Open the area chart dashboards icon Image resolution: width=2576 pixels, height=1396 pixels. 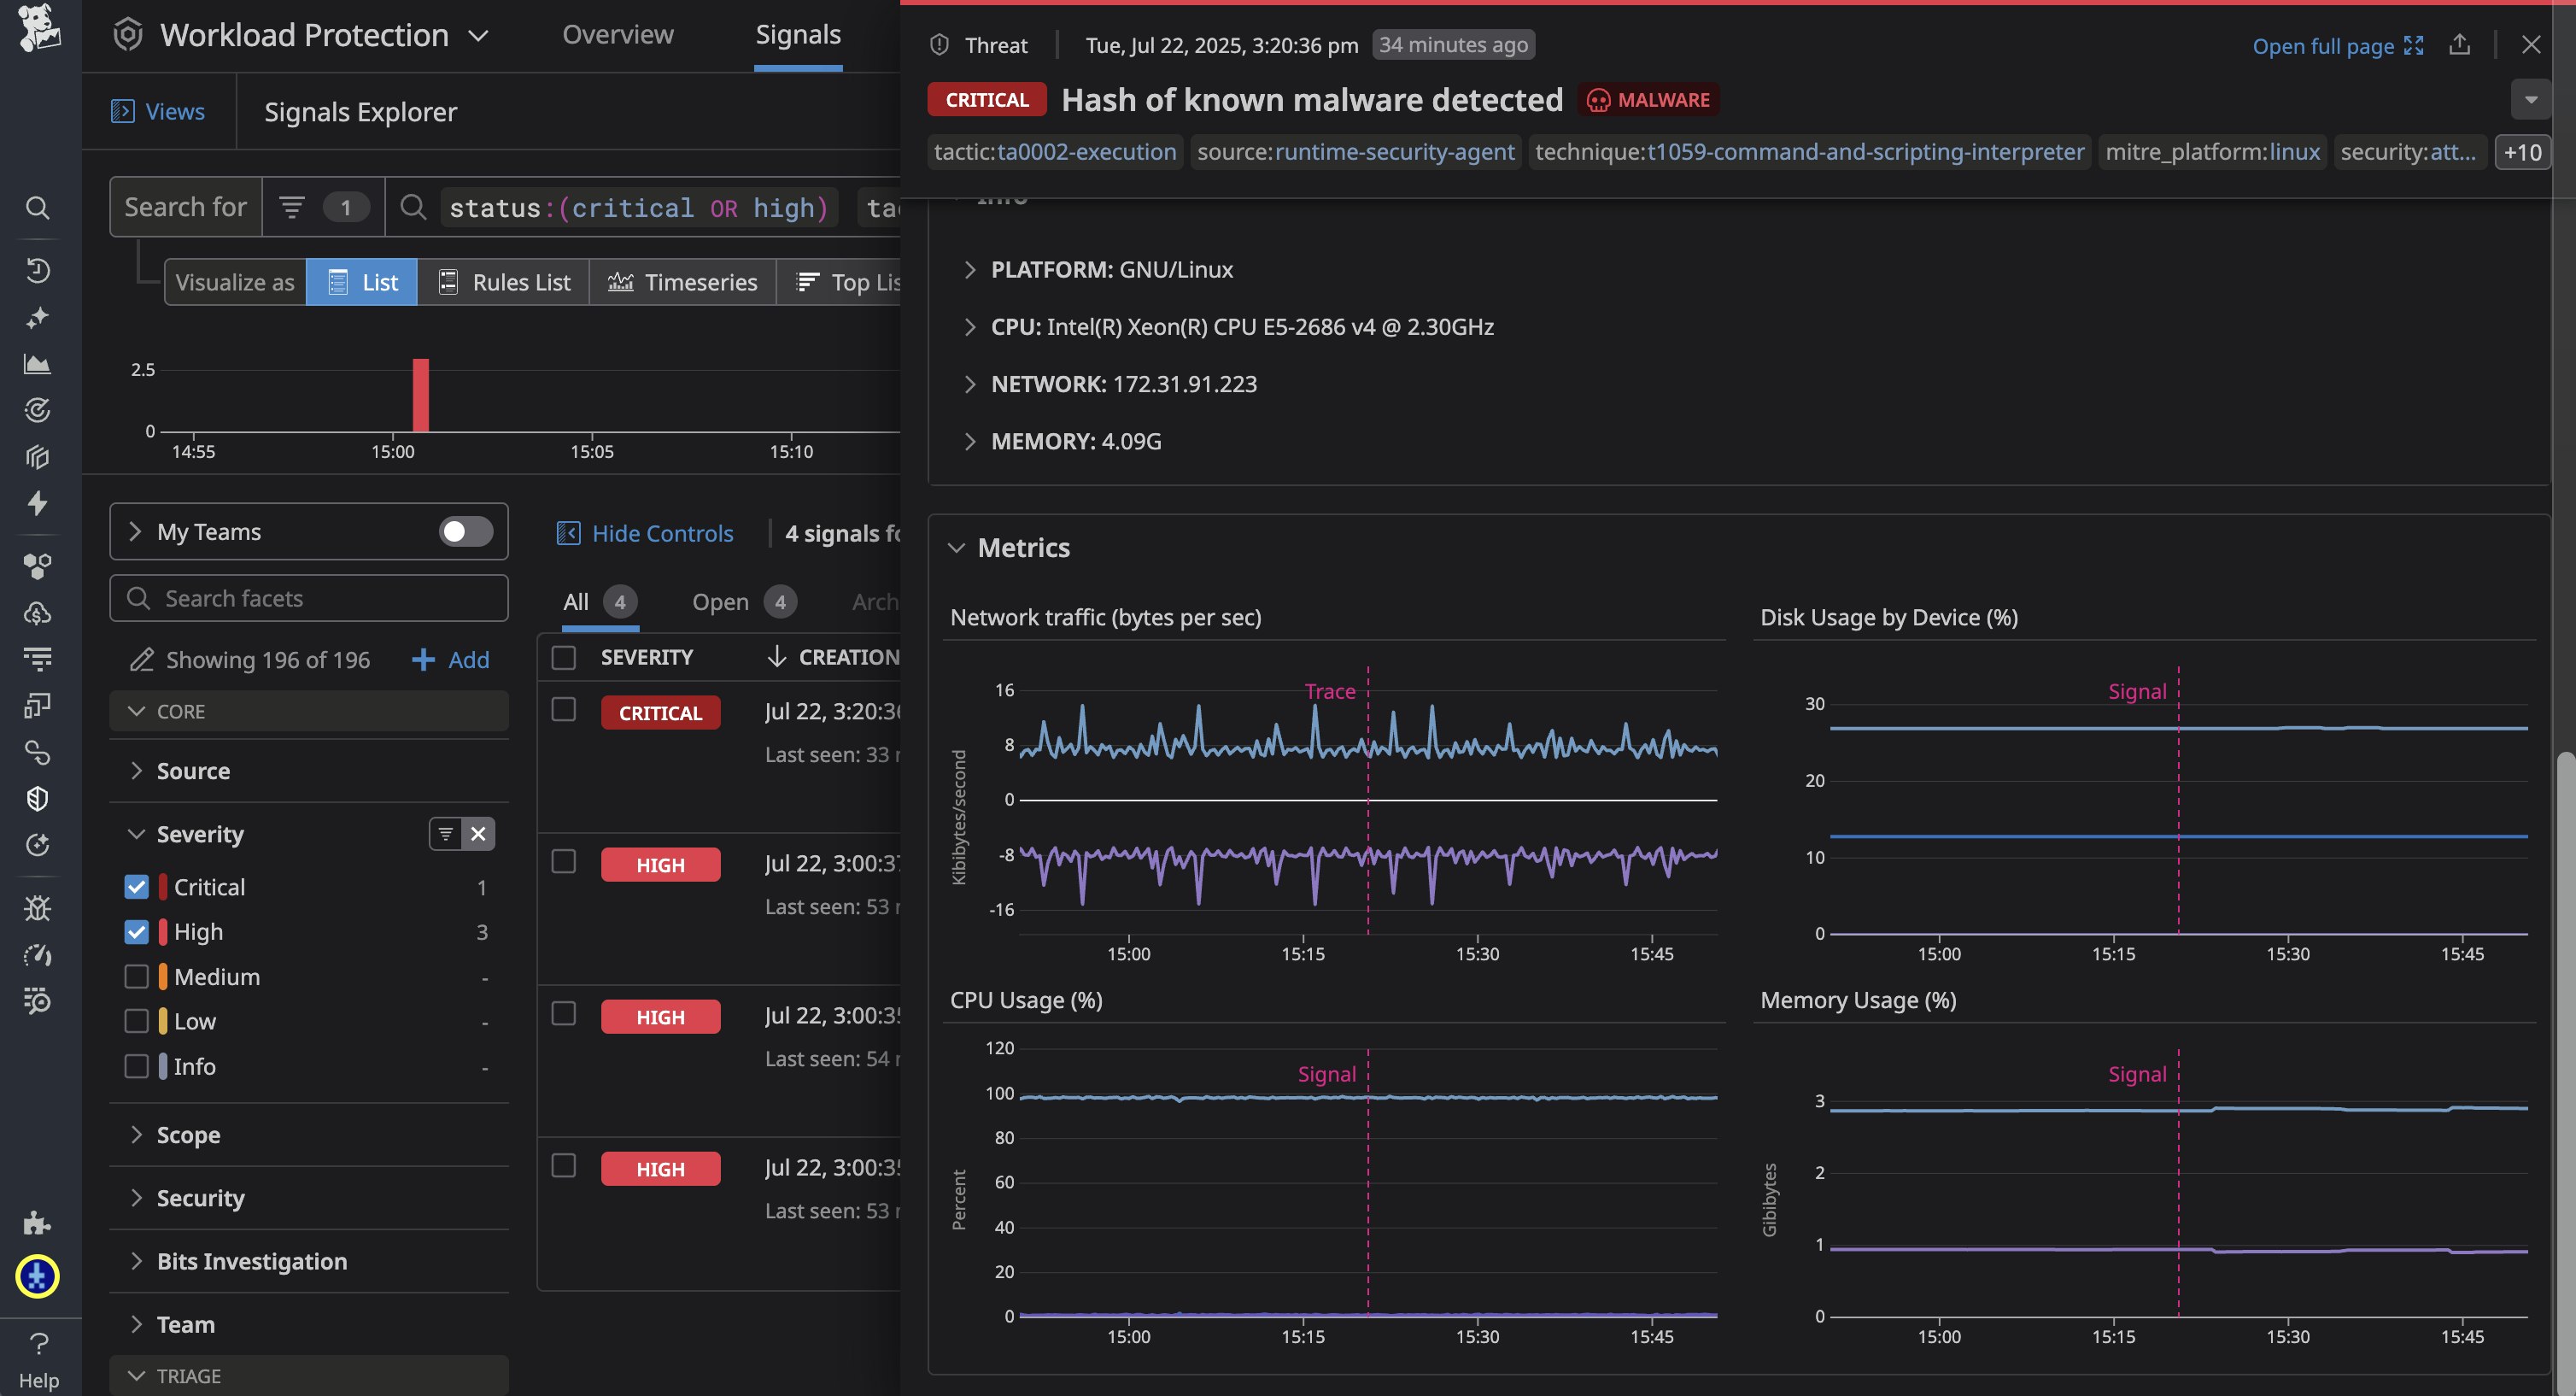pos(37,364)
